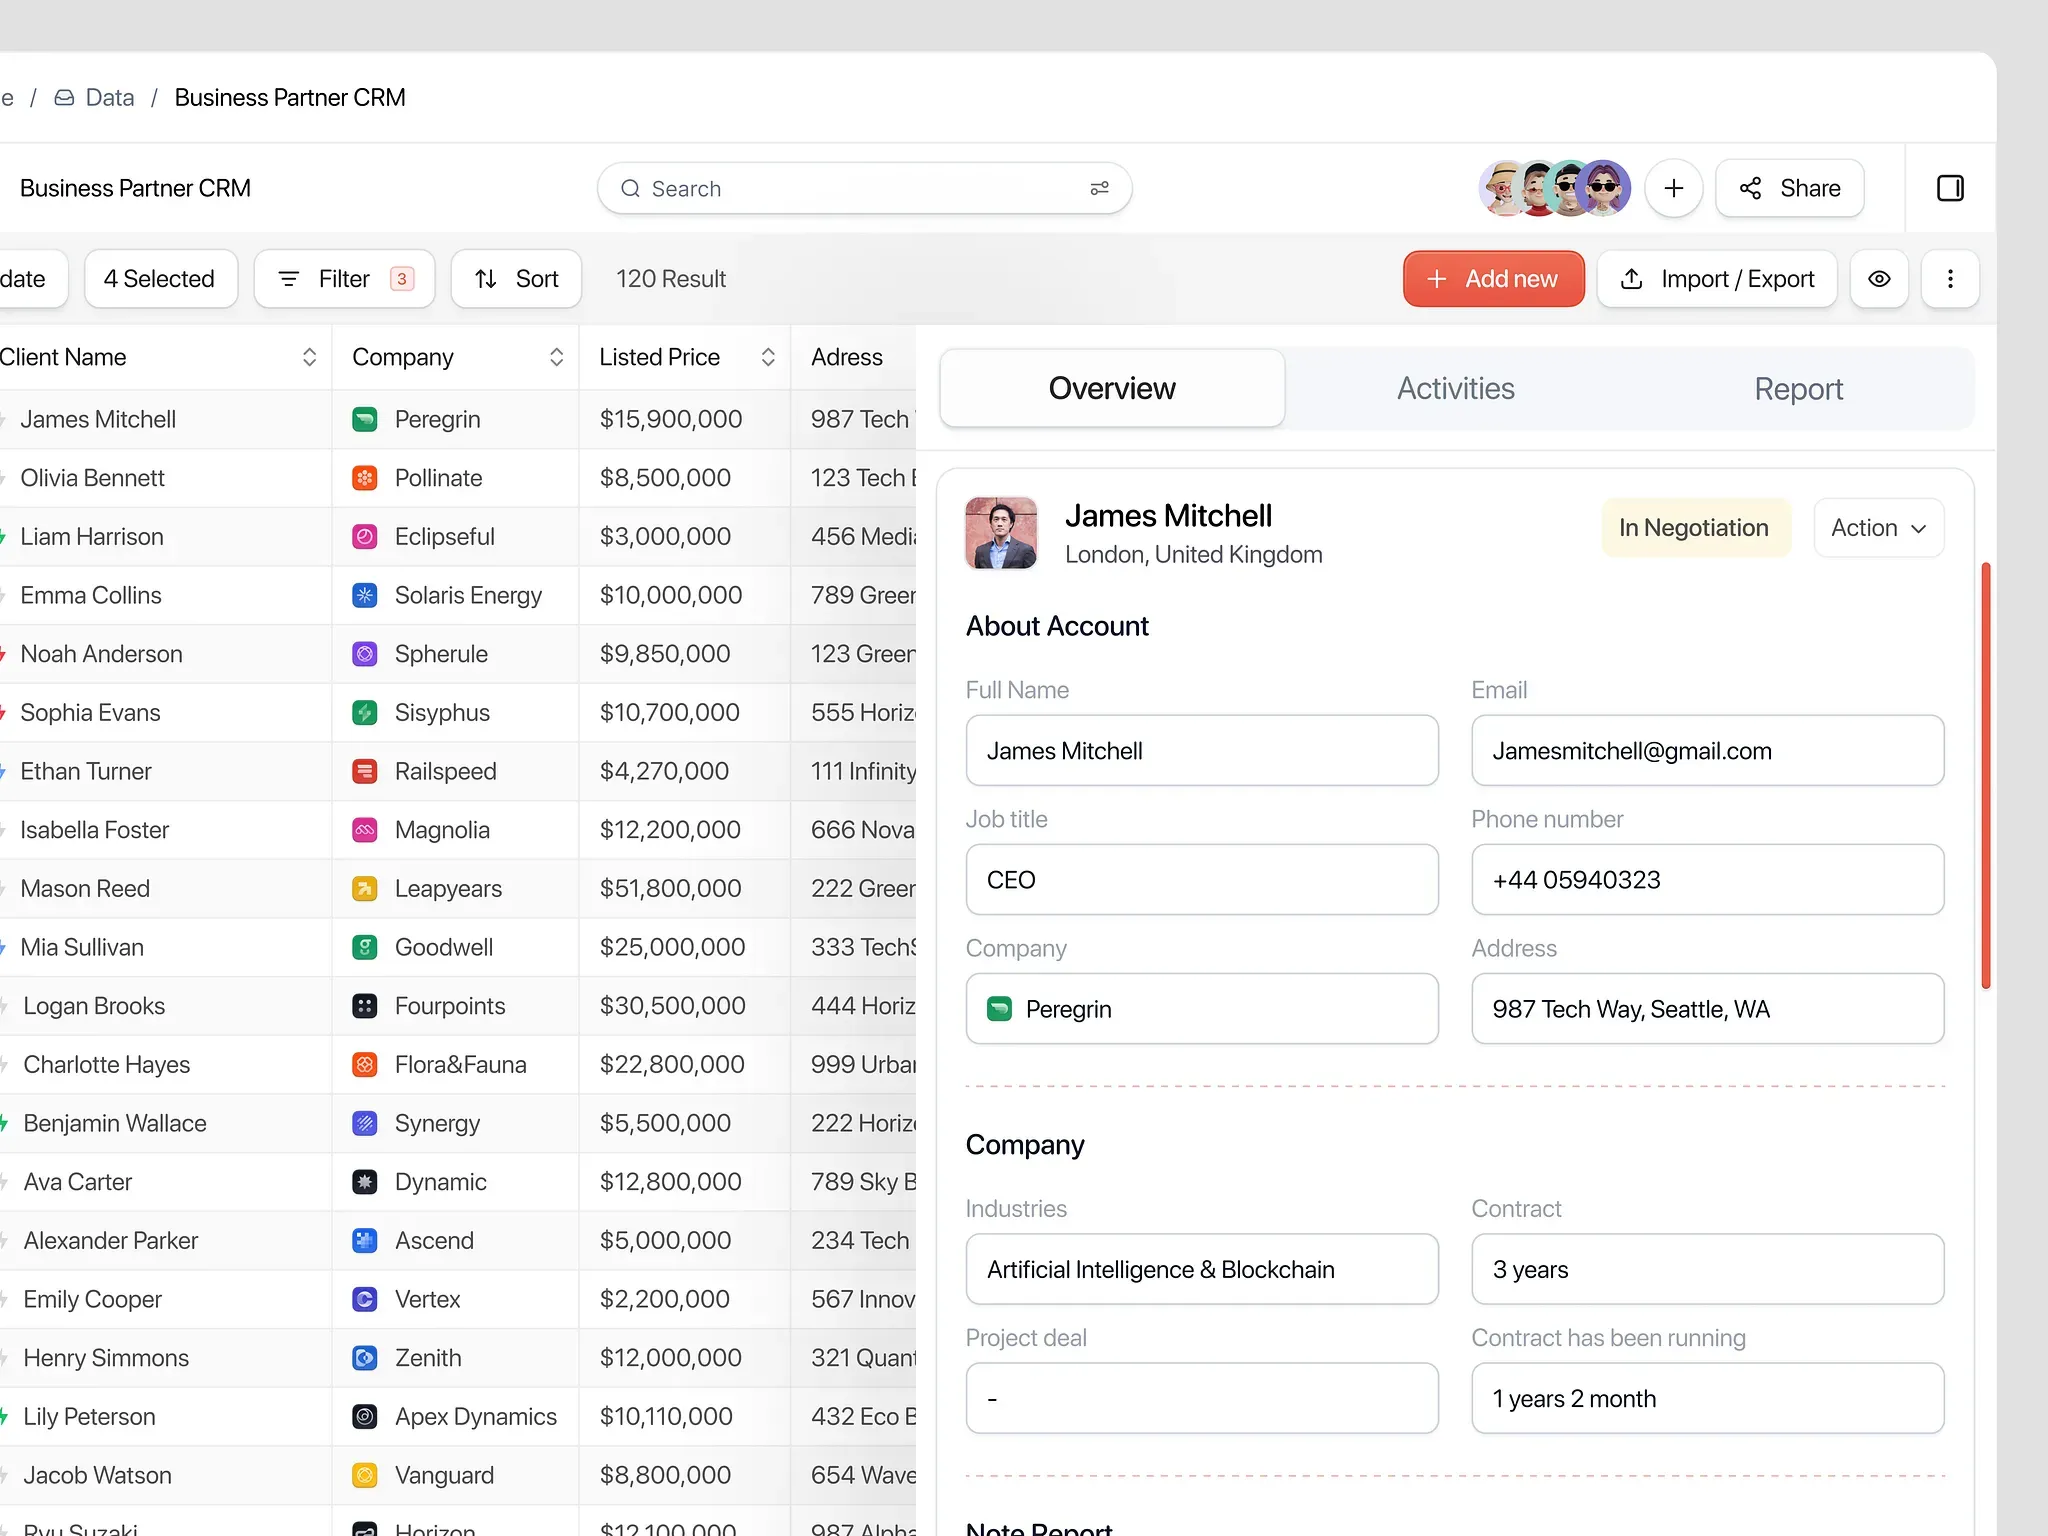Click the plus icon beside avatars
2048x1536 pixels.
click(1673, 188)
